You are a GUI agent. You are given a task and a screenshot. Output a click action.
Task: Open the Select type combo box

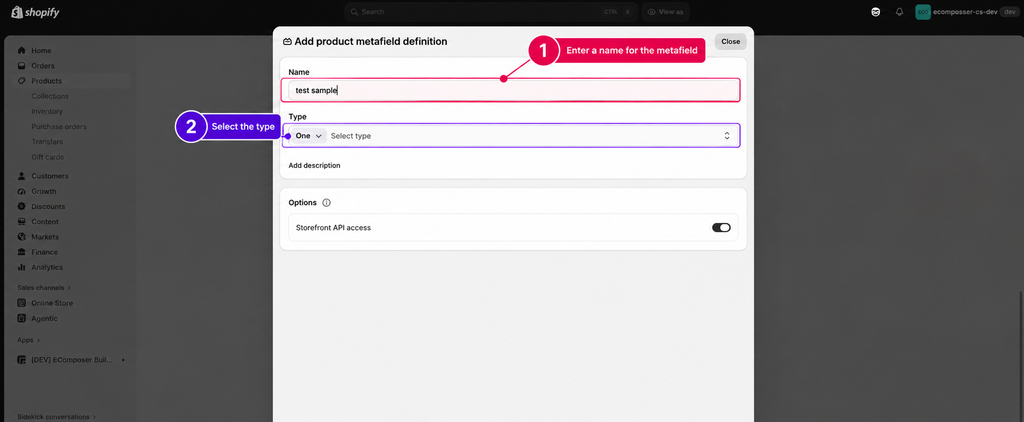[x=530, y=136]
